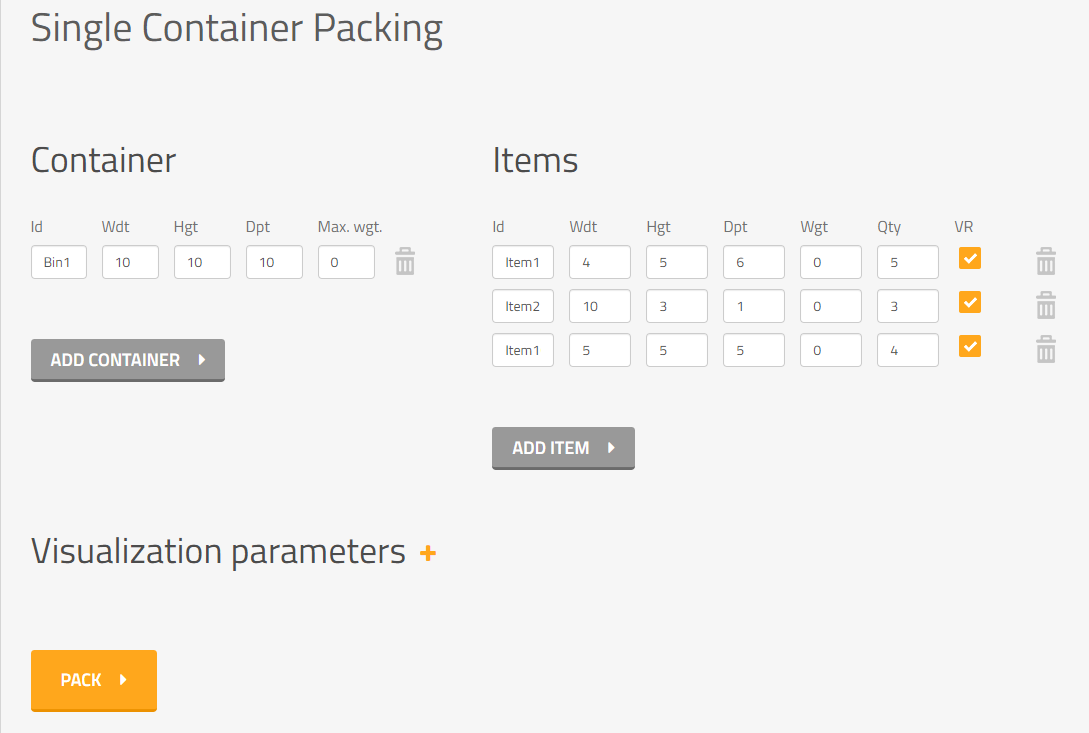1089x733 pixels.
Task: Delete the first Item1 row
Action: point(1046,261)
